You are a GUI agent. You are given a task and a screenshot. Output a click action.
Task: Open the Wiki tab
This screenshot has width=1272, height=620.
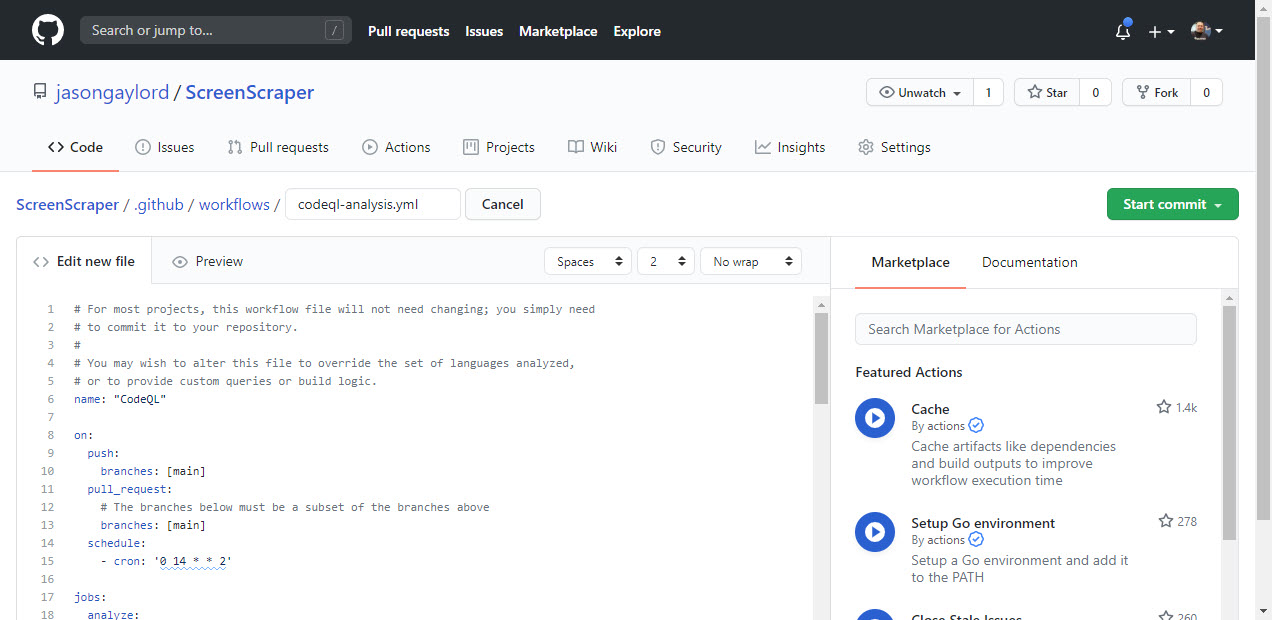pyautogui.click(x=592, y=147)
